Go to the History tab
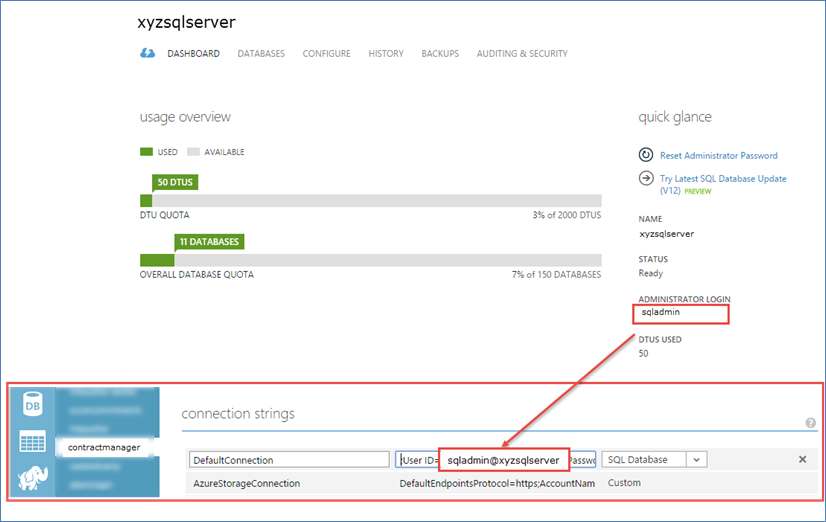Screen dimensions: 826x522 [x=386, y=54]
